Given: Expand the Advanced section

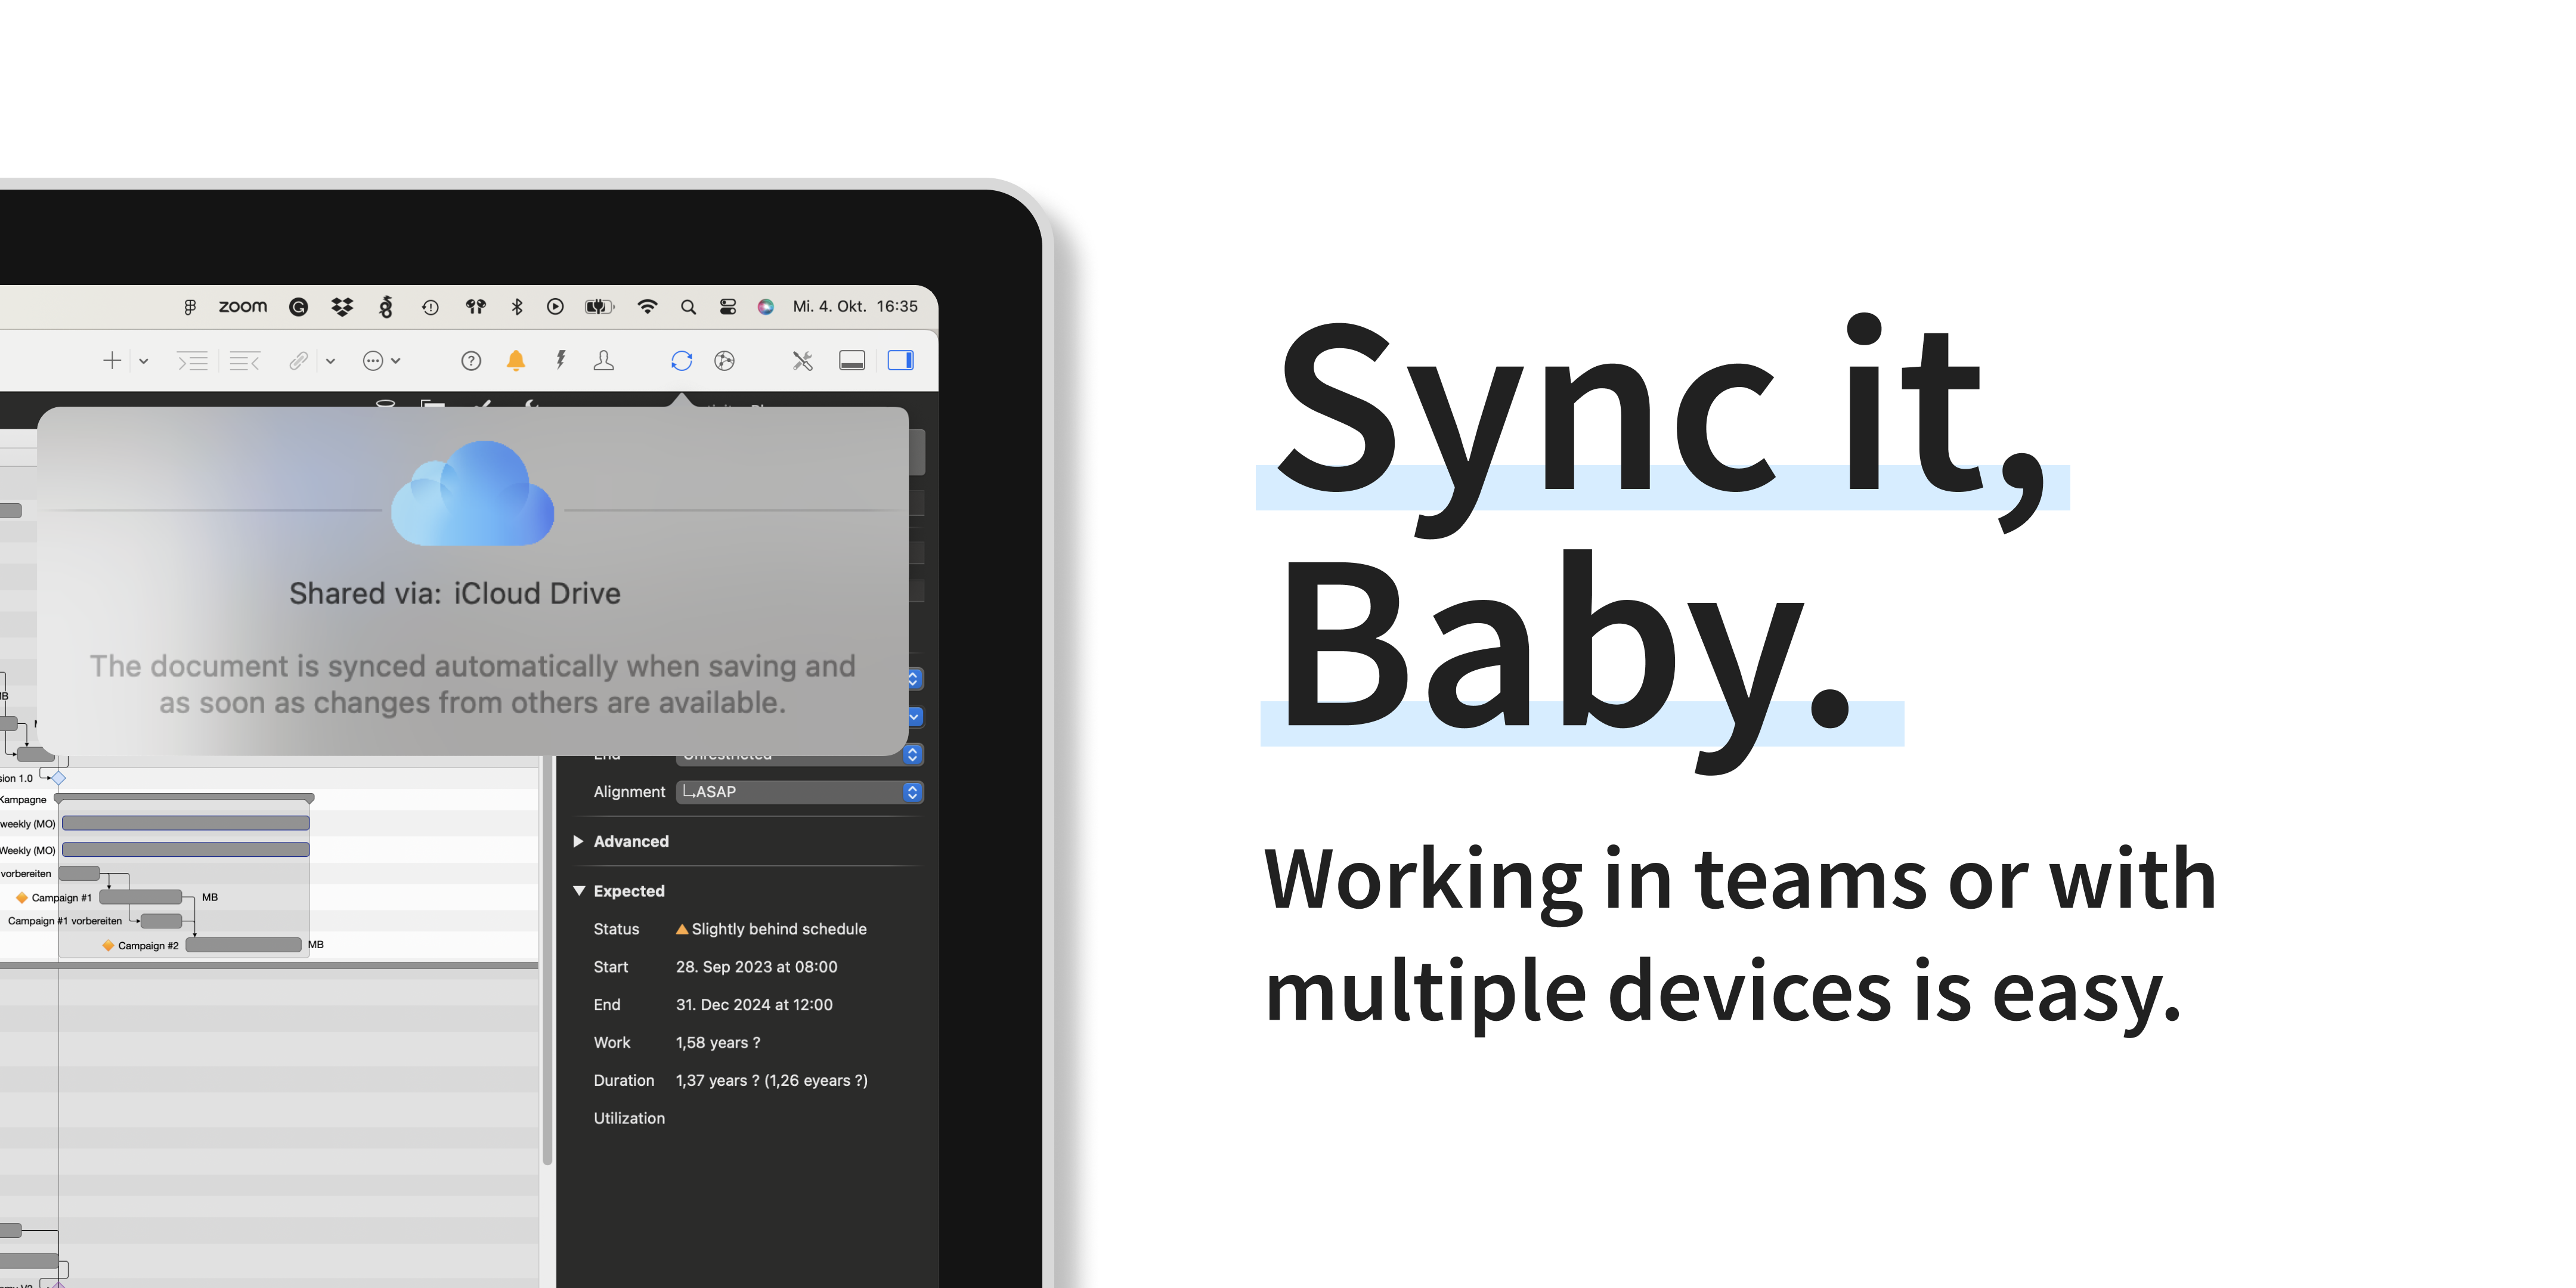Looking at the screenshot, I should 578,841.
